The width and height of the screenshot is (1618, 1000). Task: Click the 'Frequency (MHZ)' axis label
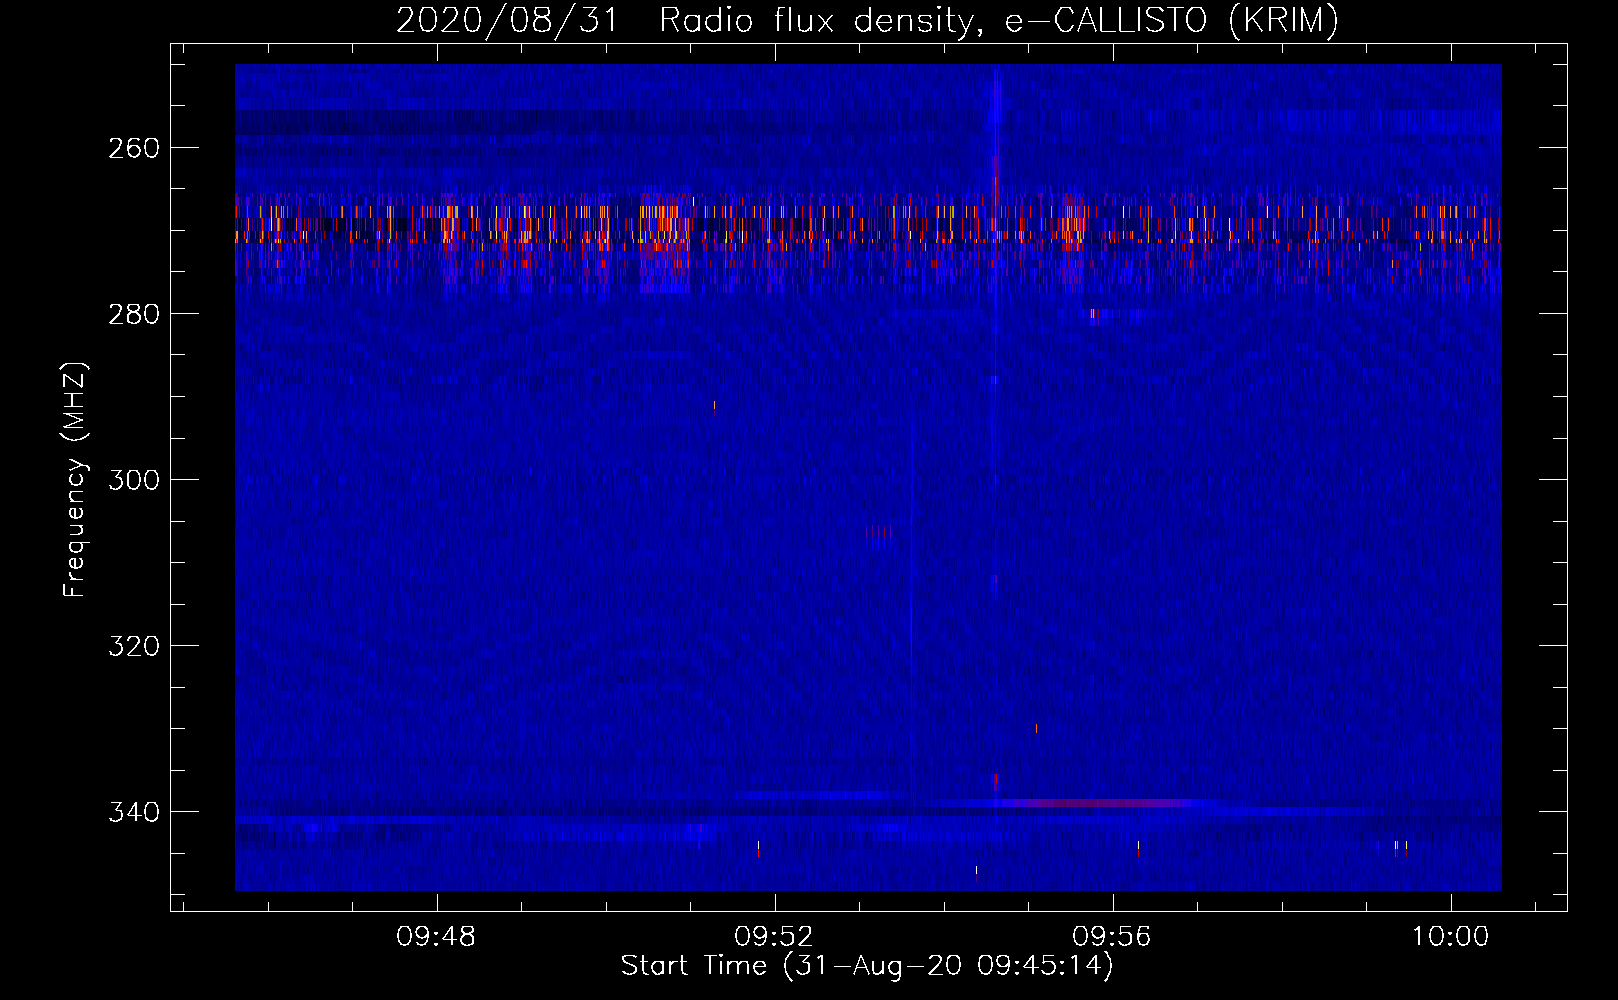[76, 479]
